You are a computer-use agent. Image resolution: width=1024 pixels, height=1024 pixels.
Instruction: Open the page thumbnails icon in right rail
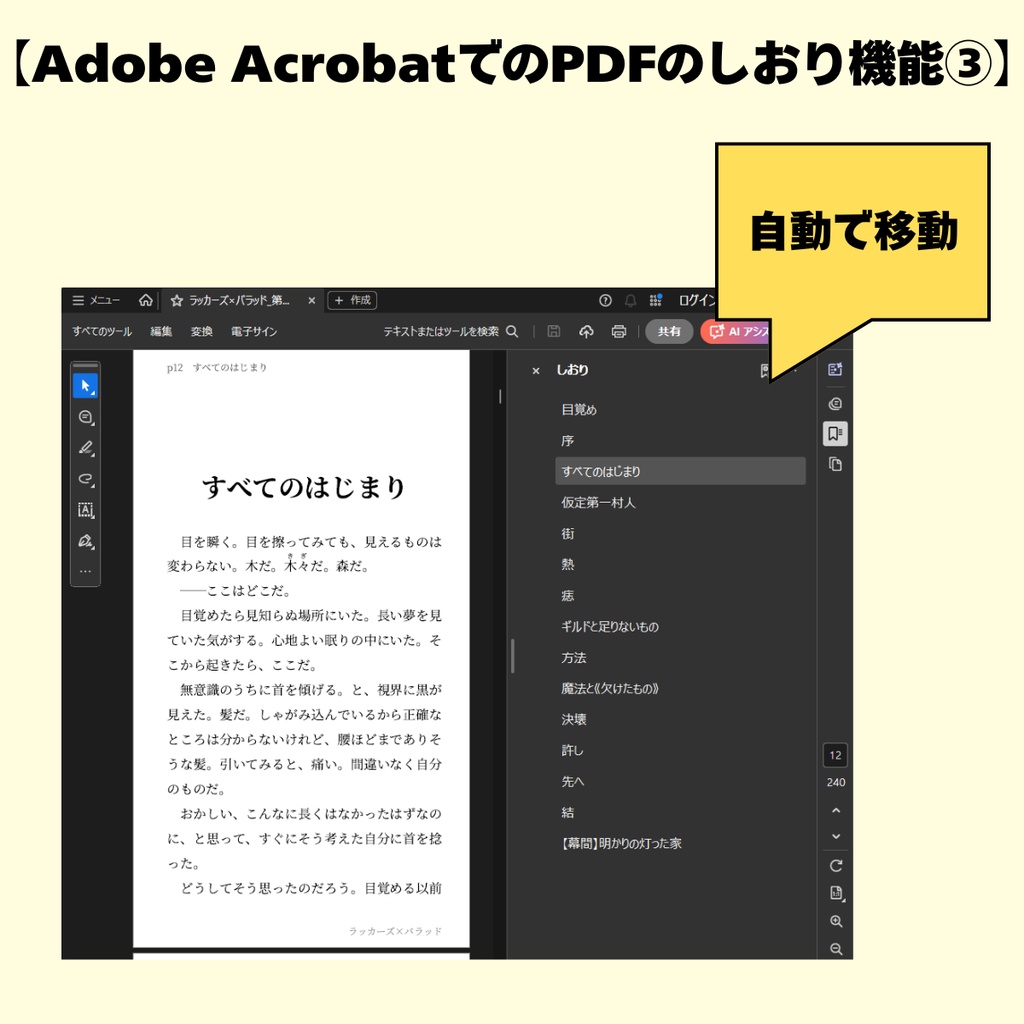click(835, 464)
